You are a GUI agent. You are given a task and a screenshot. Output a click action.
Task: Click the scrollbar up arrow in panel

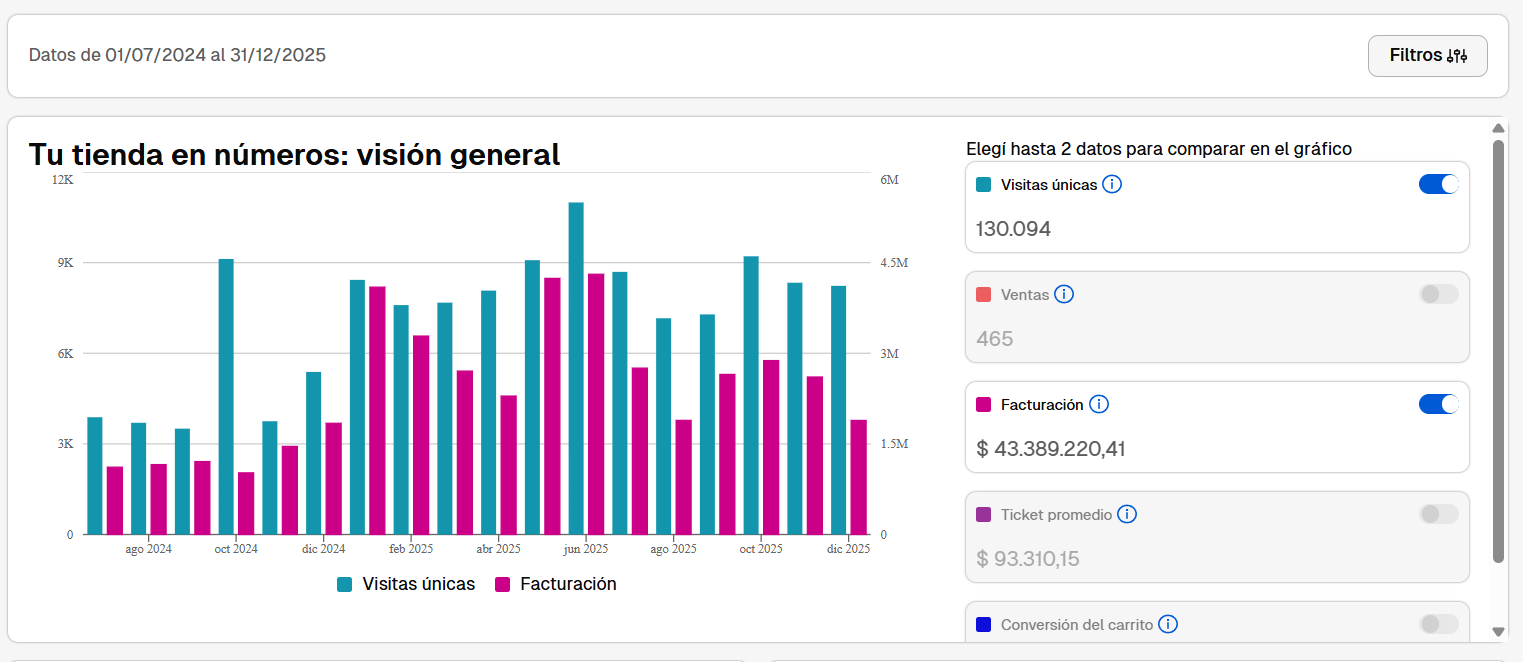tap(1497, 128)
